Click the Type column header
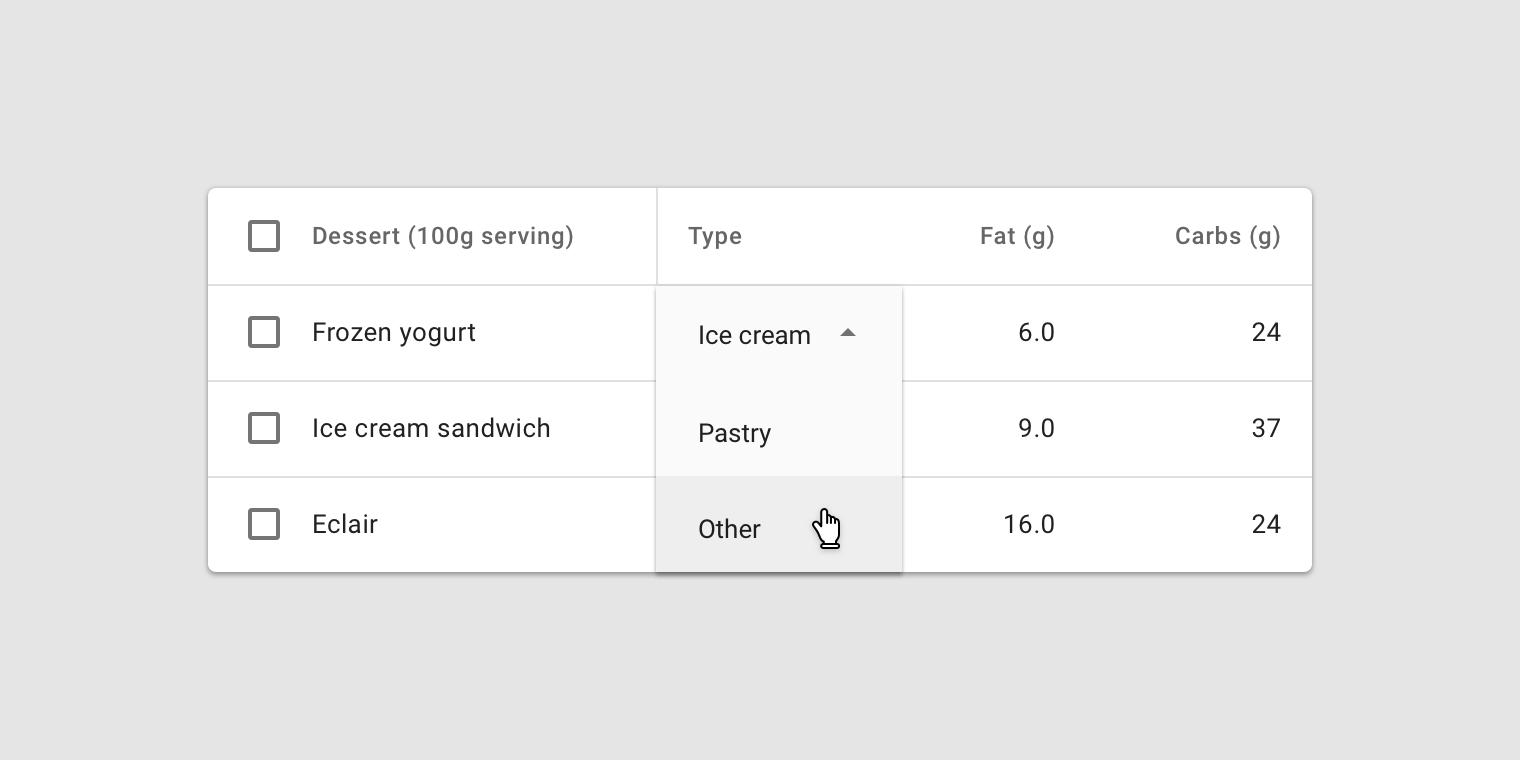The height and width of the screenshot is (760, 1520). pos(715,237)
